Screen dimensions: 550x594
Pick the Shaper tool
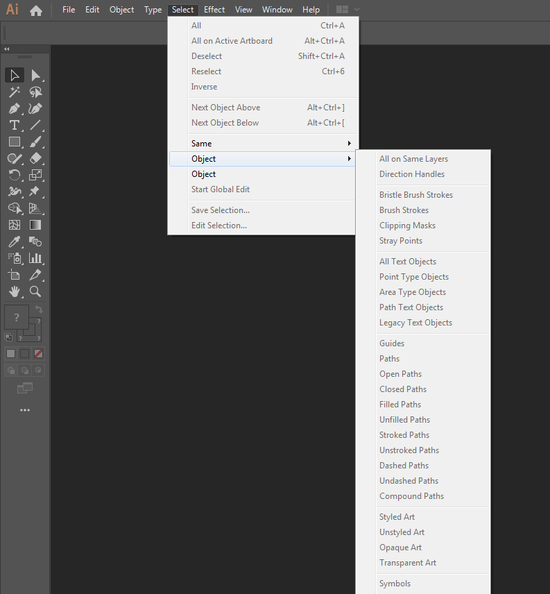[x=14, y=158]
